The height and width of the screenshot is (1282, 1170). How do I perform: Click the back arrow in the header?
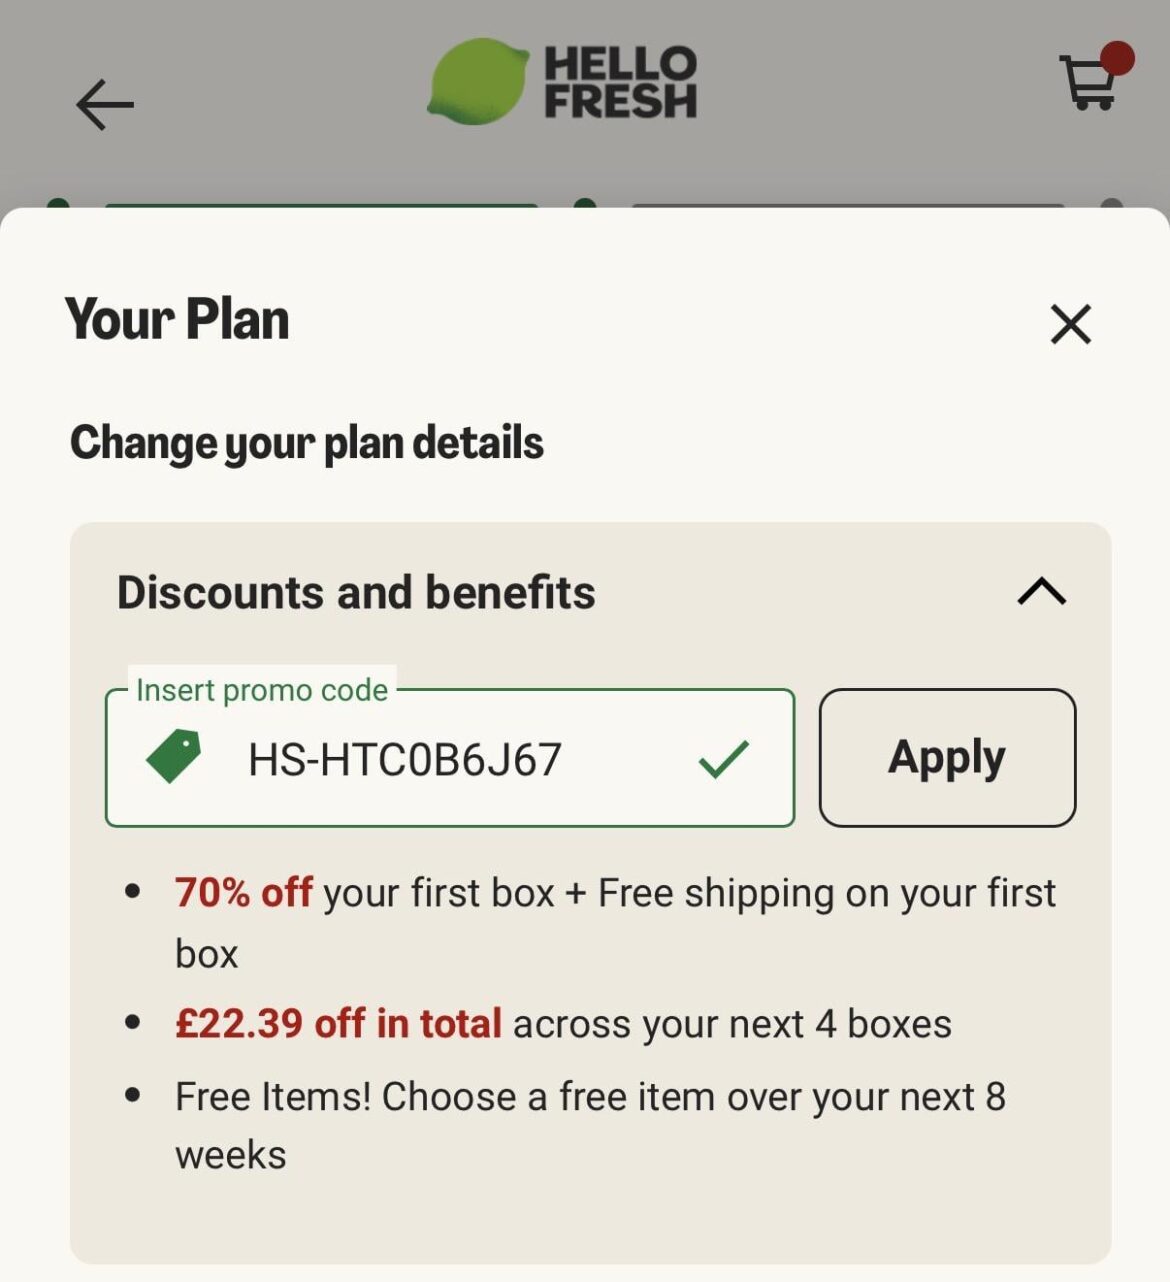103,104
